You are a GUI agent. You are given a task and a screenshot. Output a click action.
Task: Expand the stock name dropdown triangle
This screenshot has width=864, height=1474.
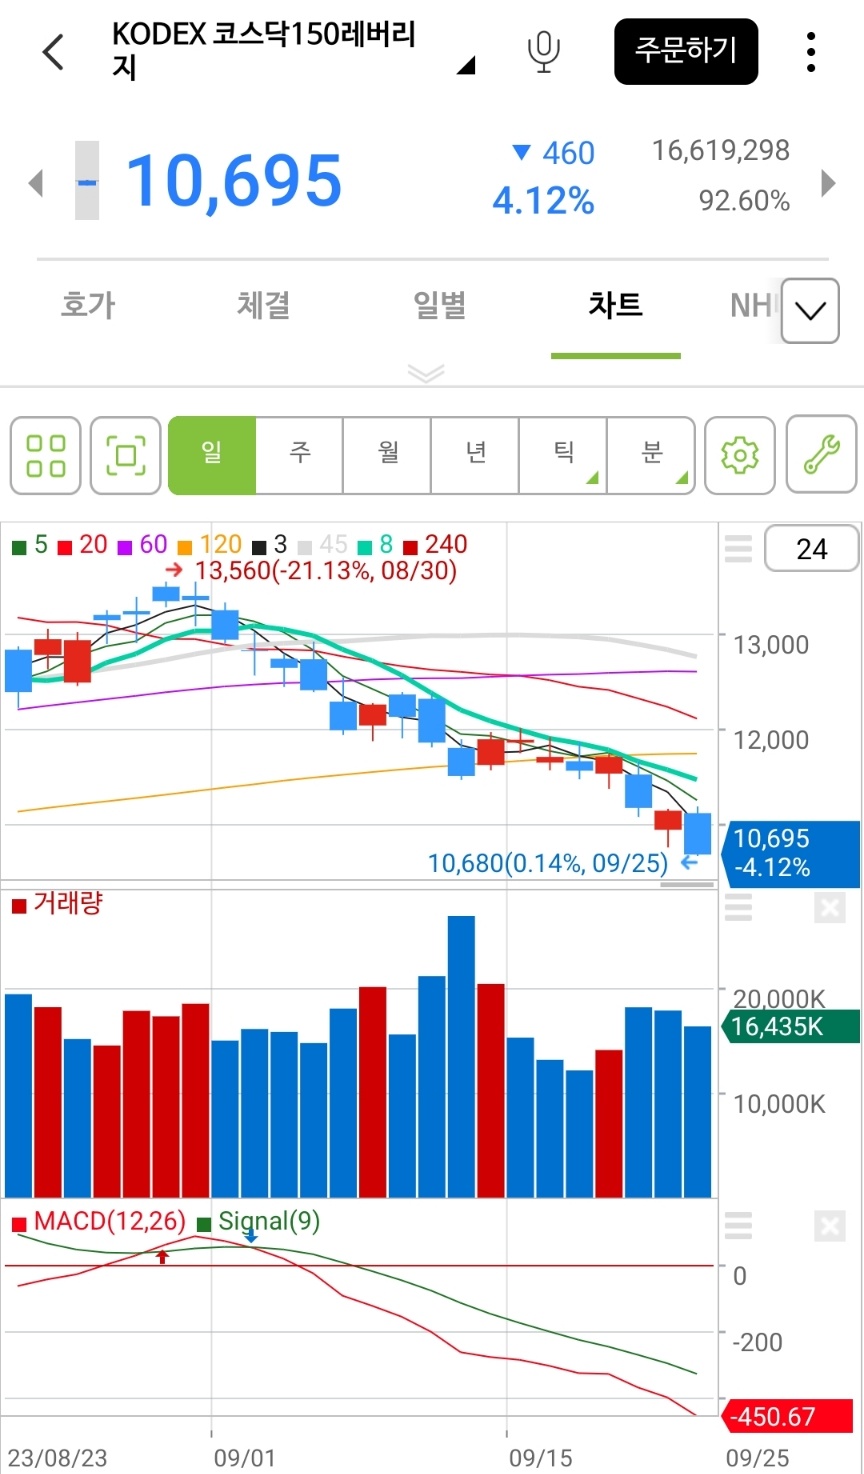coord(466,67)
